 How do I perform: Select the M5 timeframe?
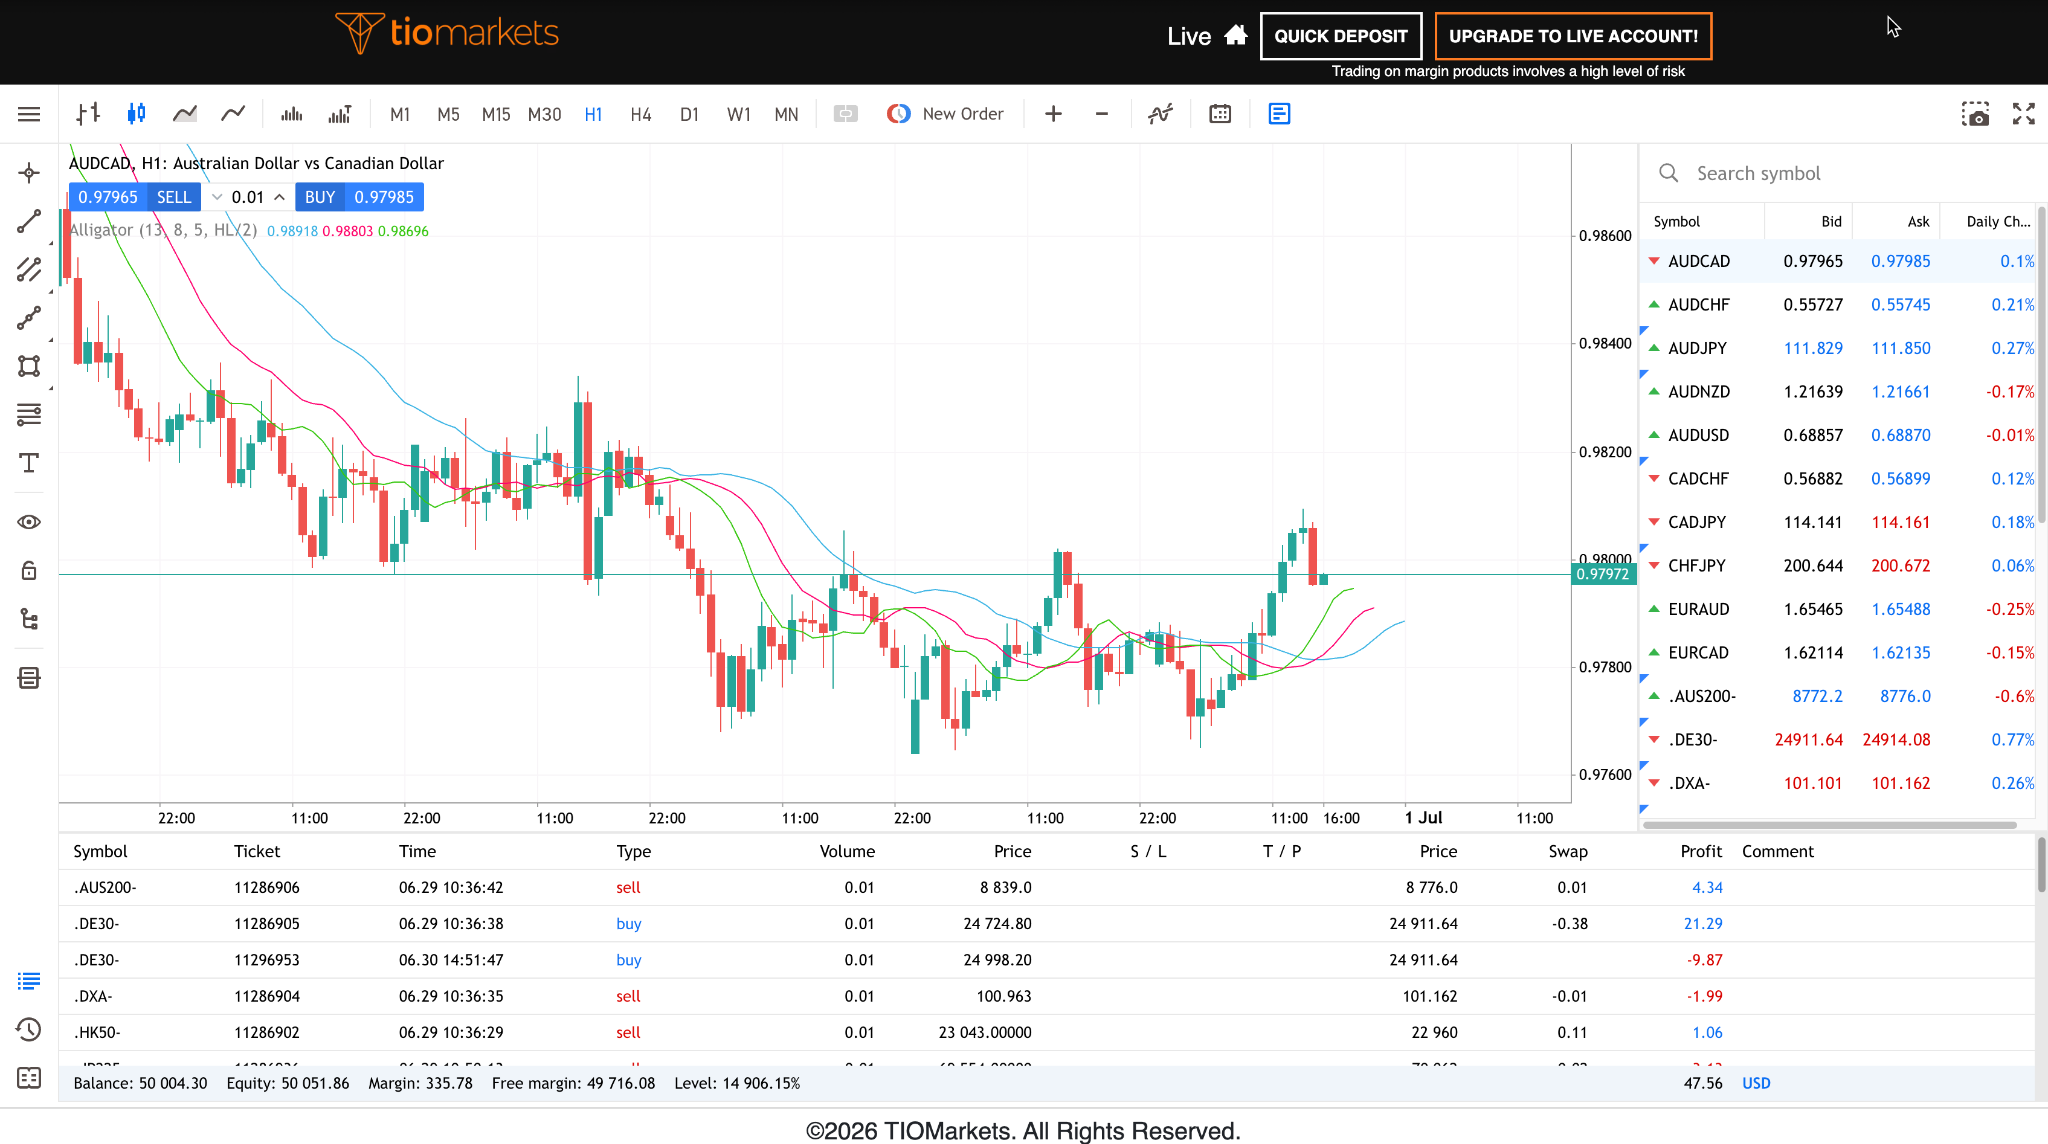click(448, 114)
